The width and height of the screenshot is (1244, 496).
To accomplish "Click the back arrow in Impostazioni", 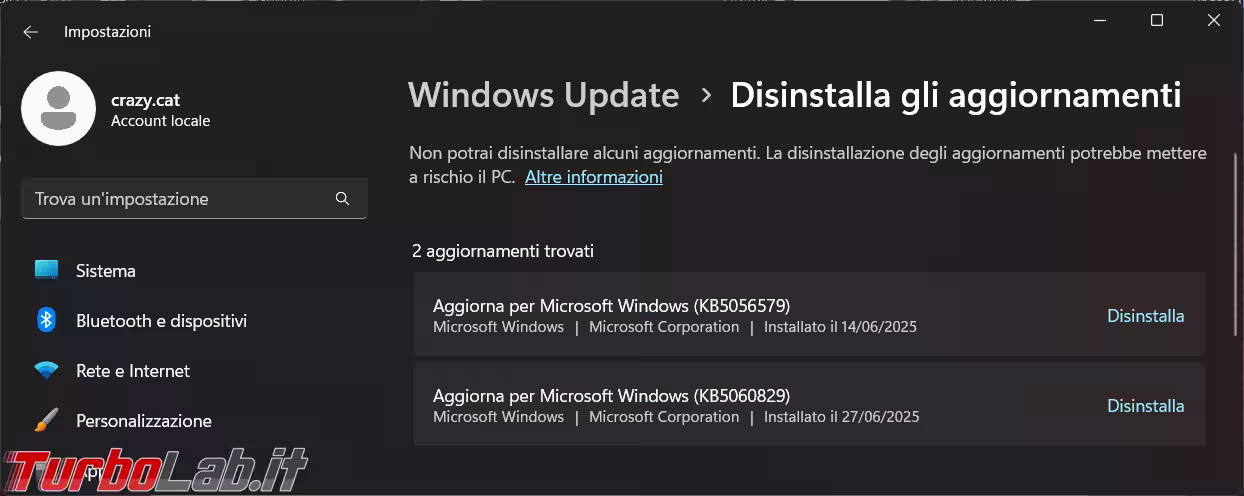I will tap(30, 32).
